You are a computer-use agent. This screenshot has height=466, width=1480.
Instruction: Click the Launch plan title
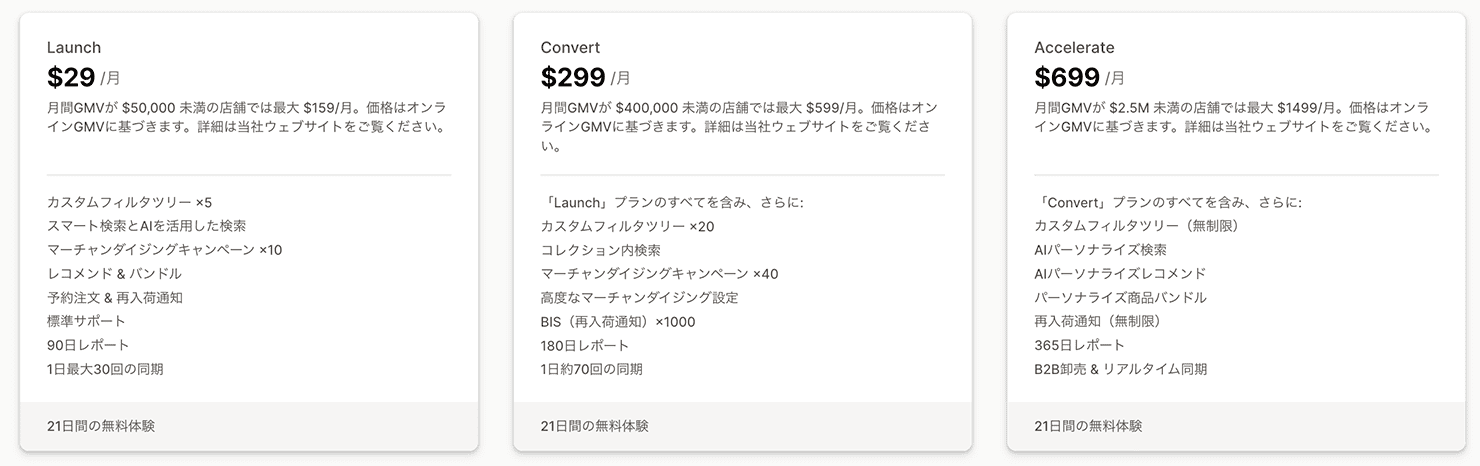(74, 48)
